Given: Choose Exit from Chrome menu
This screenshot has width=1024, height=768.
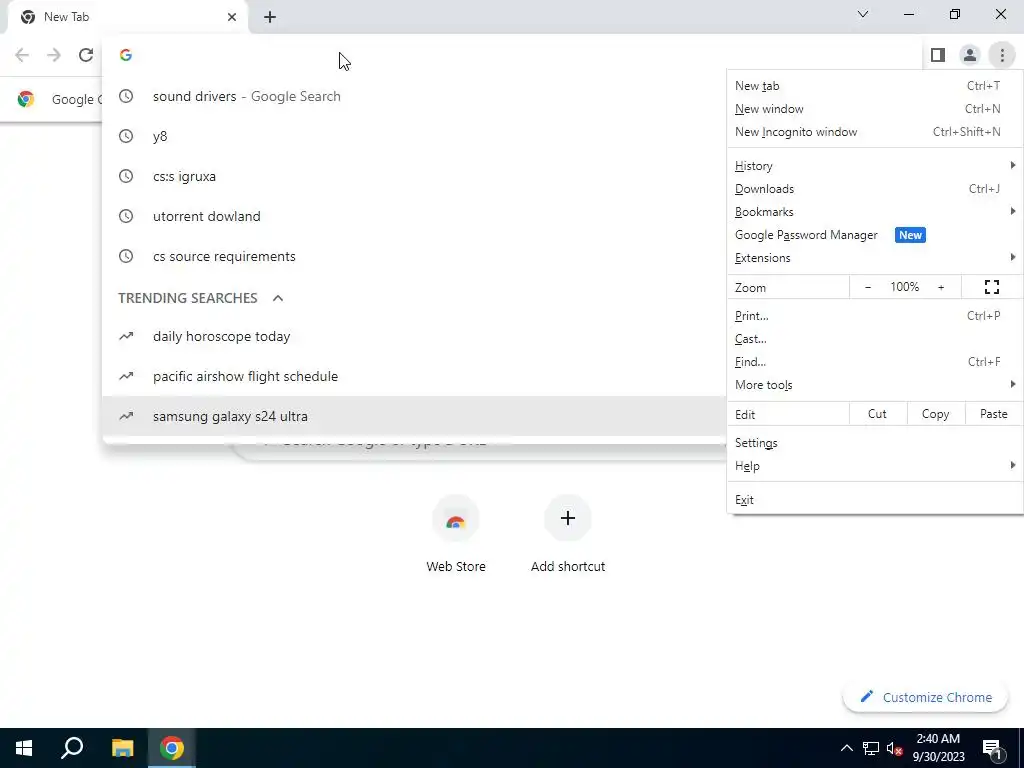Looking at the screenshot, I should pyautogui.click(x=875, y=500).
